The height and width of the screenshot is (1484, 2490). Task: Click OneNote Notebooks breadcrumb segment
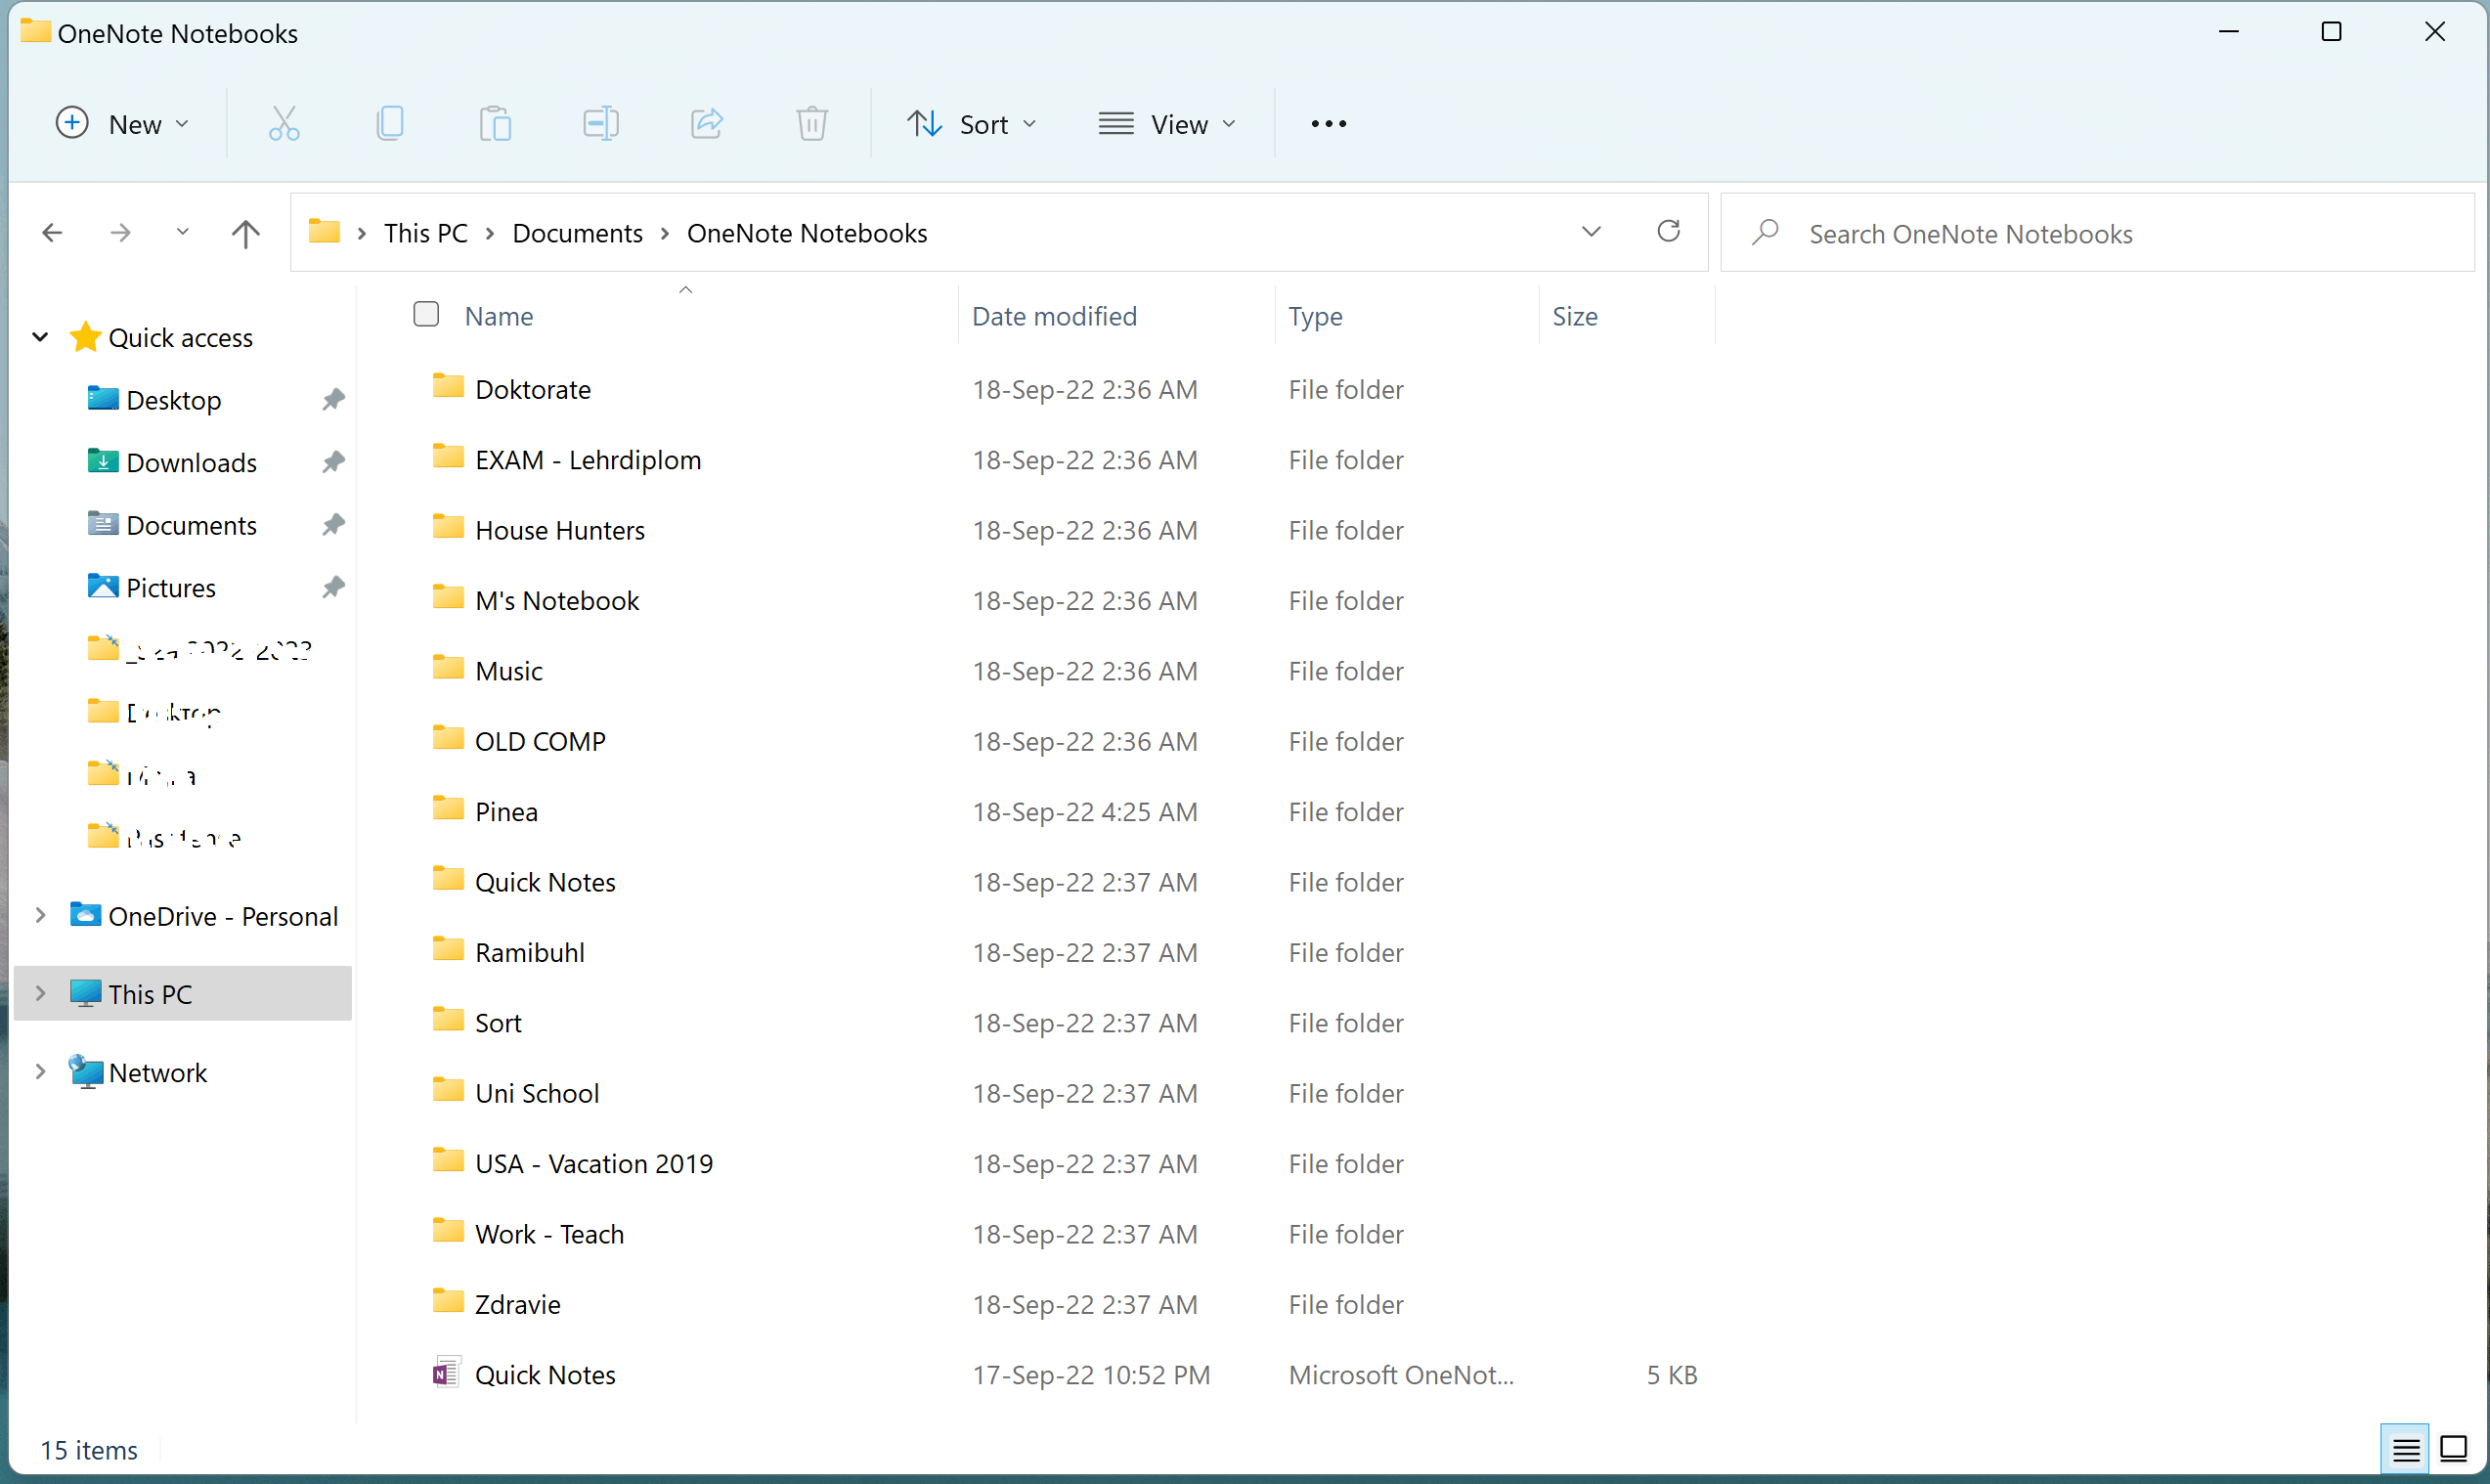[x=807, y=233]
